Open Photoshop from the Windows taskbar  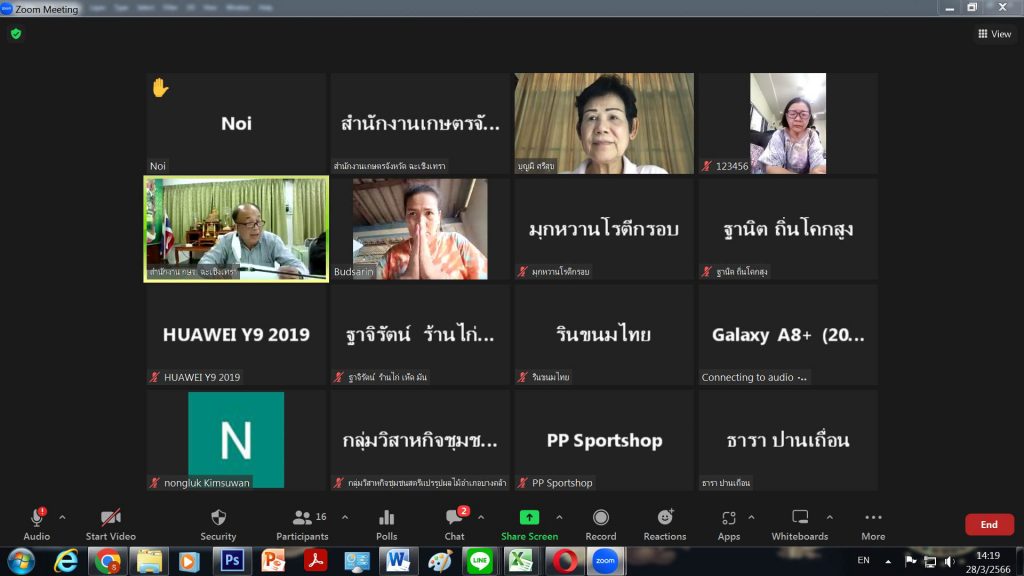point(232,561)
